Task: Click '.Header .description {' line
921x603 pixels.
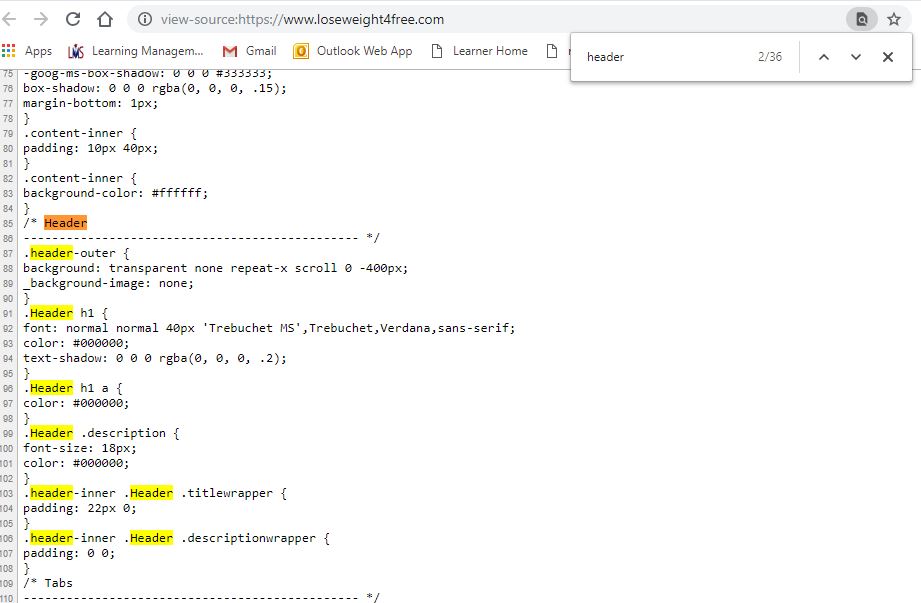Action: click(x=102, y=433)
